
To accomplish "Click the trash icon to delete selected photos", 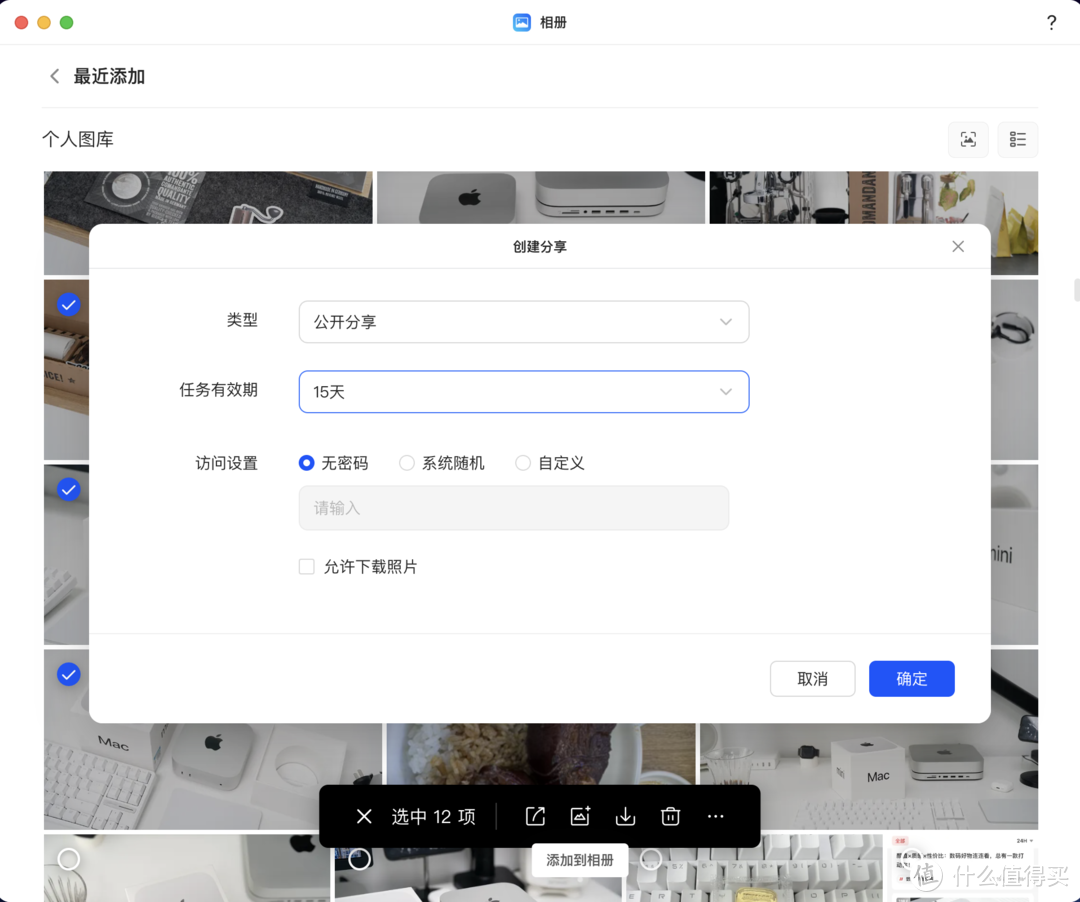I will pos(670,816).
